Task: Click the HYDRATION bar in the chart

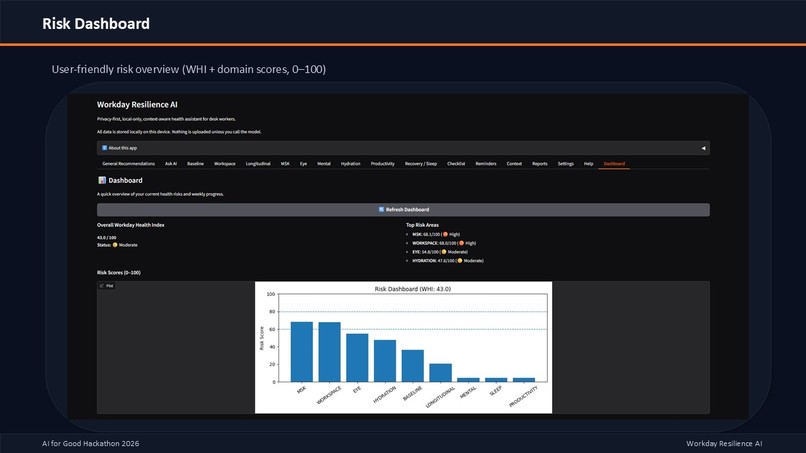Action: tap(385, 361)
